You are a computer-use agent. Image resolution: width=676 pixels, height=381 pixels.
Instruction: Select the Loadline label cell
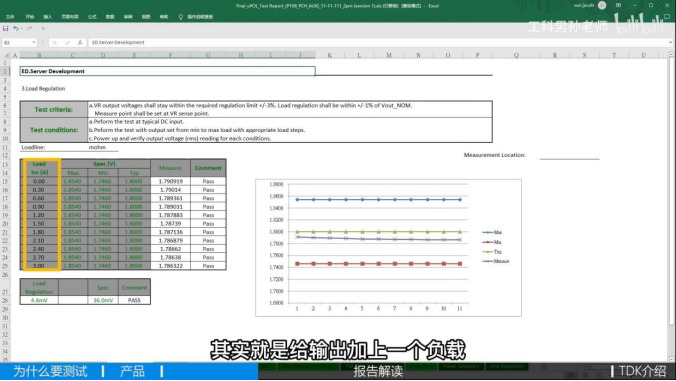tap(33, 147)
